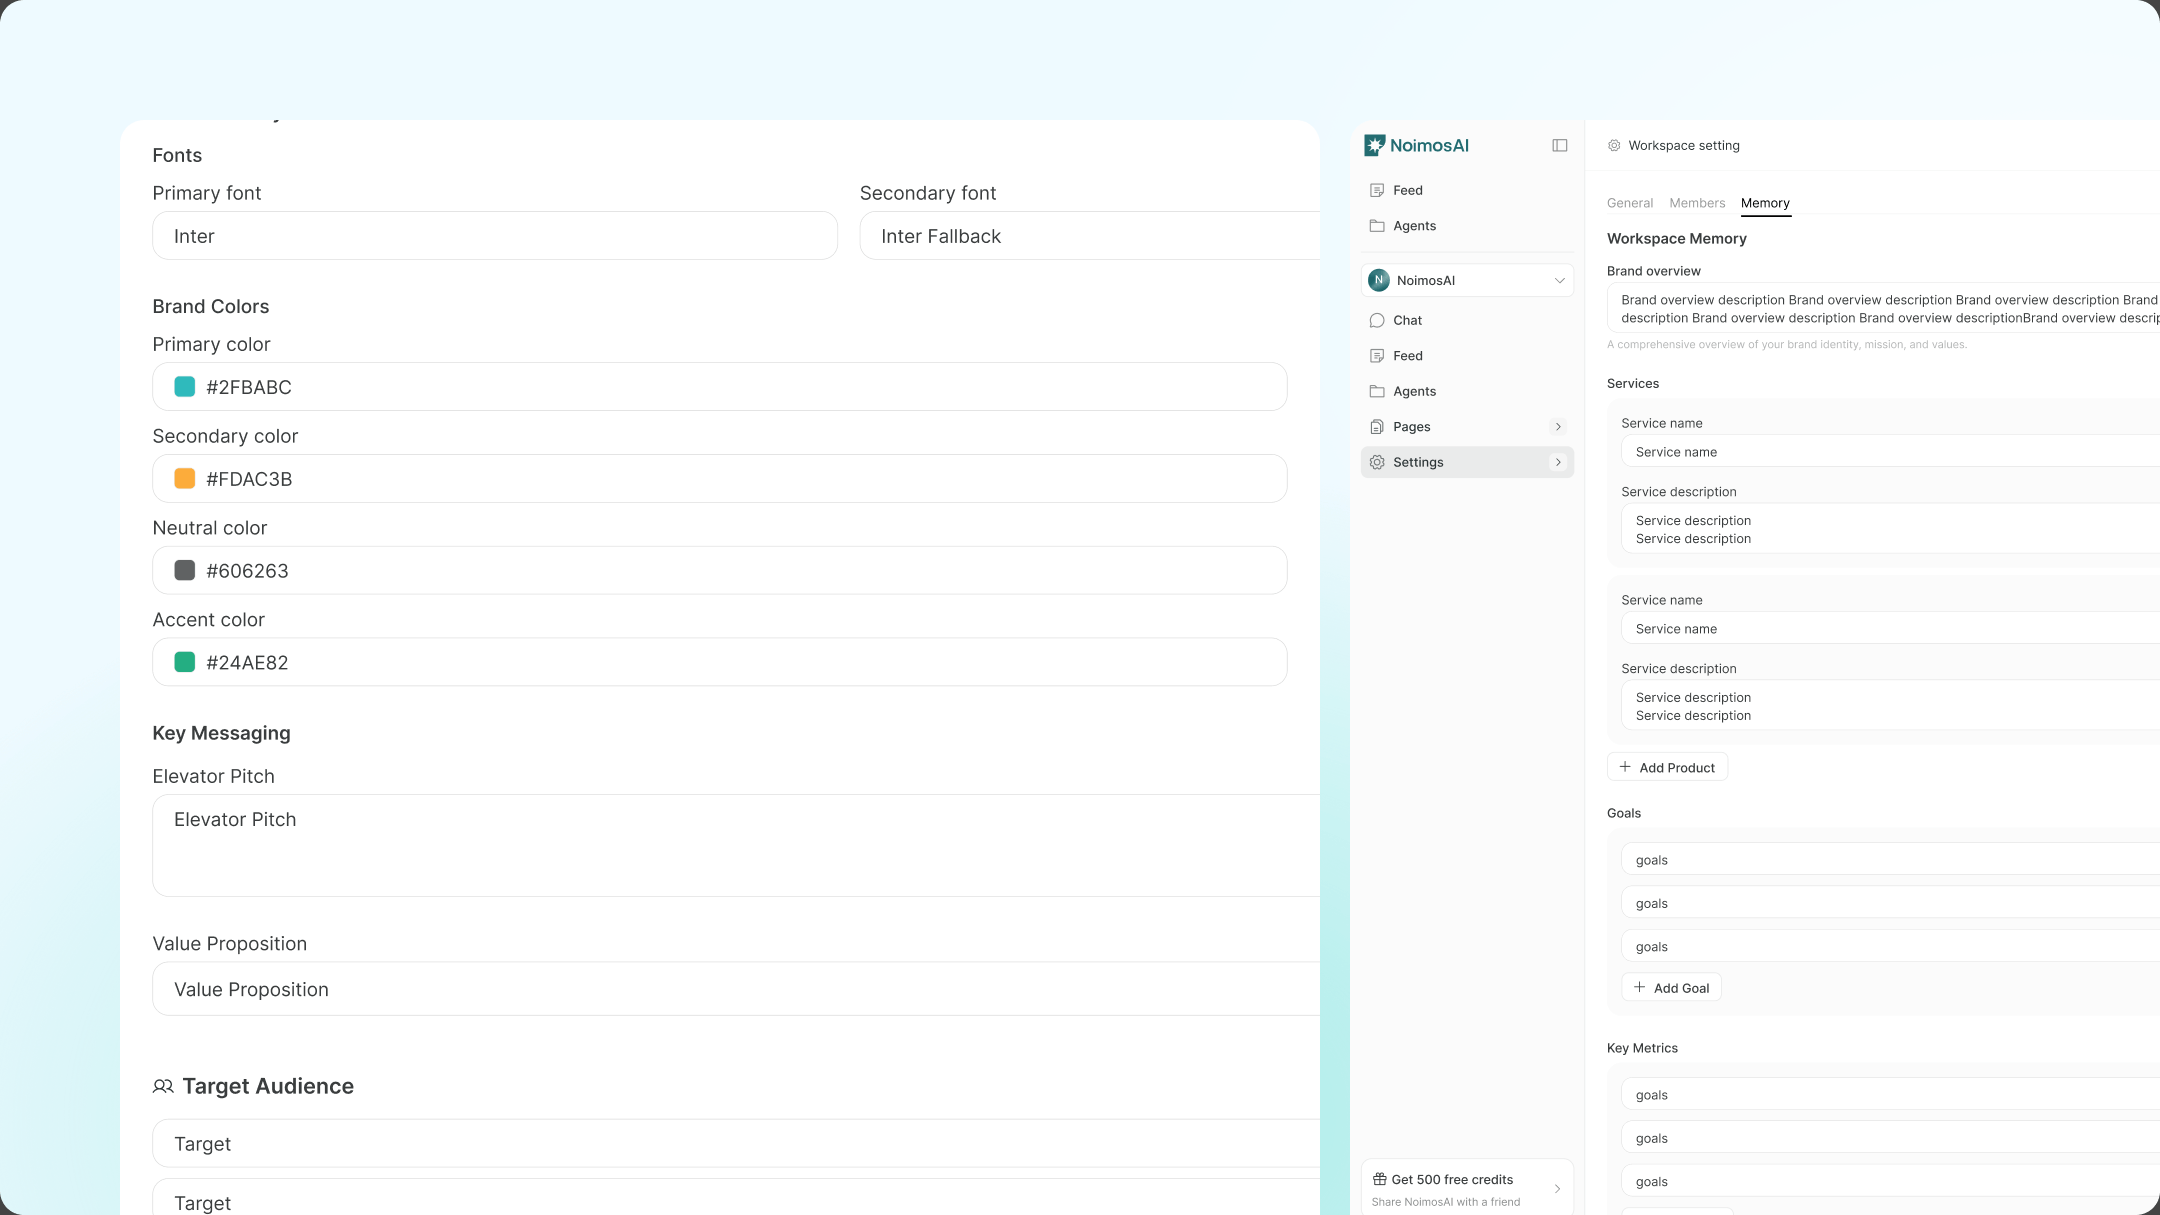
Task: Click the NoimosAI logo
Action: point(1416,146)
